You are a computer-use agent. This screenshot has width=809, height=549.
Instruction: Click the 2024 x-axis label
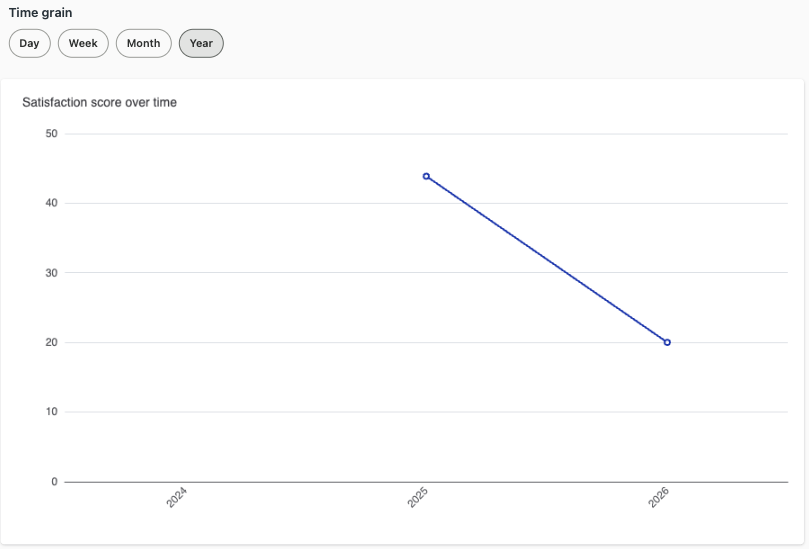(x=176, y=497)
